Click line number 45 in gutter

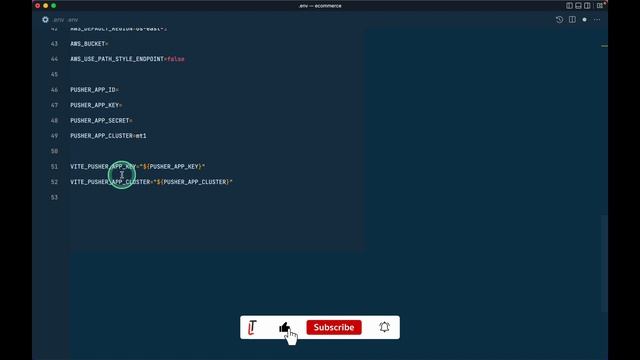(54, 74)
